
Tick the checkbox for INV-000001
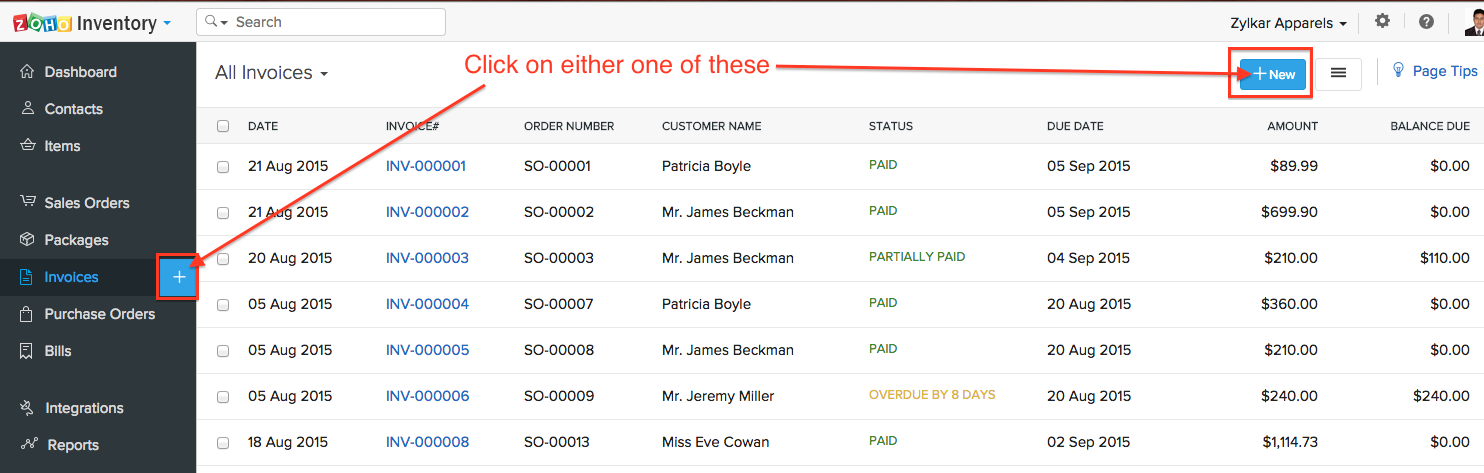pyautogui.click(x=223, y=167)
